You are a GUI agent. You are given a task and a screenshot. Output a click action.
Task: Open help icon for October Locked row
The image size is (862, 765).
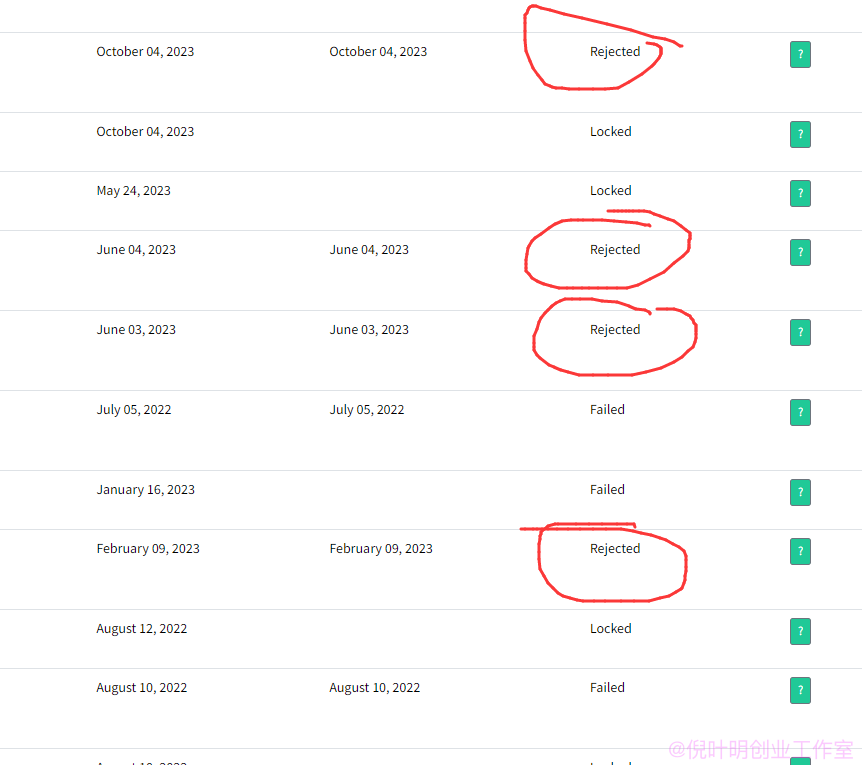(800, 135)
